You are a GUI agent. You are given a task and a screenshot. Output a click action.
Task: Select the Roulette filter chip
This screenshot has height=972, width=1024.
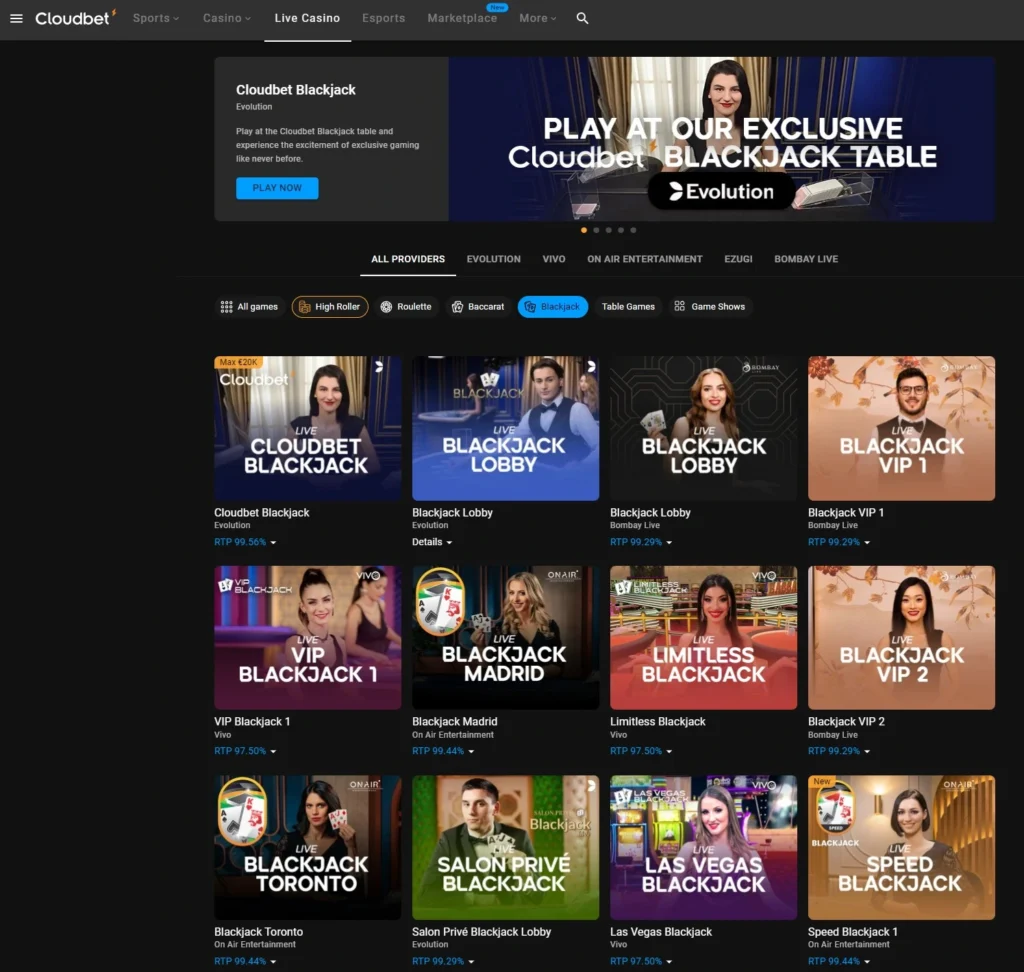[406, 306]
